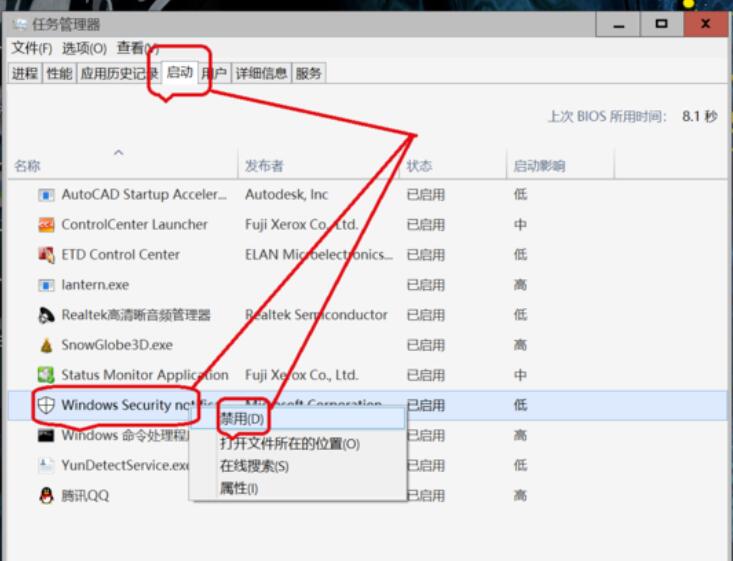This screenshot has width=733, height=561.
Task: Open the 应用历史记录 tab
Action: [x=119, y=73]
